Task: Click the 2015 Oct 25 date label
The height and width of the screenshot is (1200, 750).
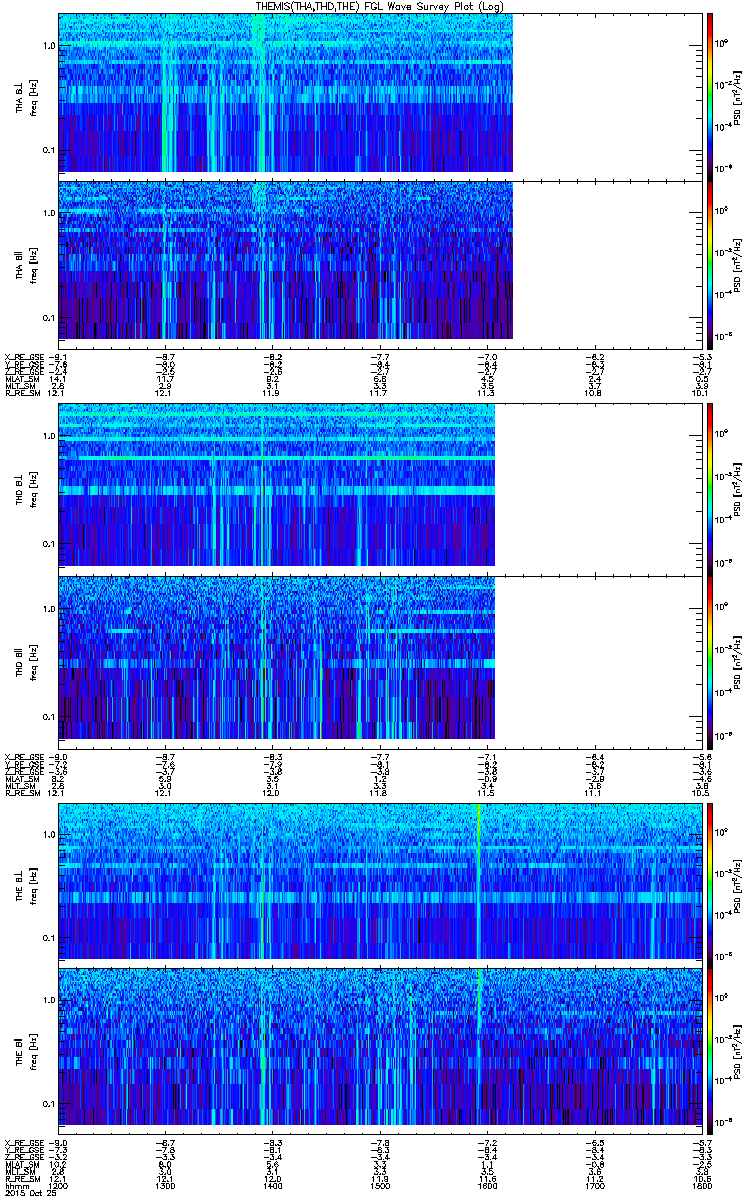Action: click(x=30, y=1192)
